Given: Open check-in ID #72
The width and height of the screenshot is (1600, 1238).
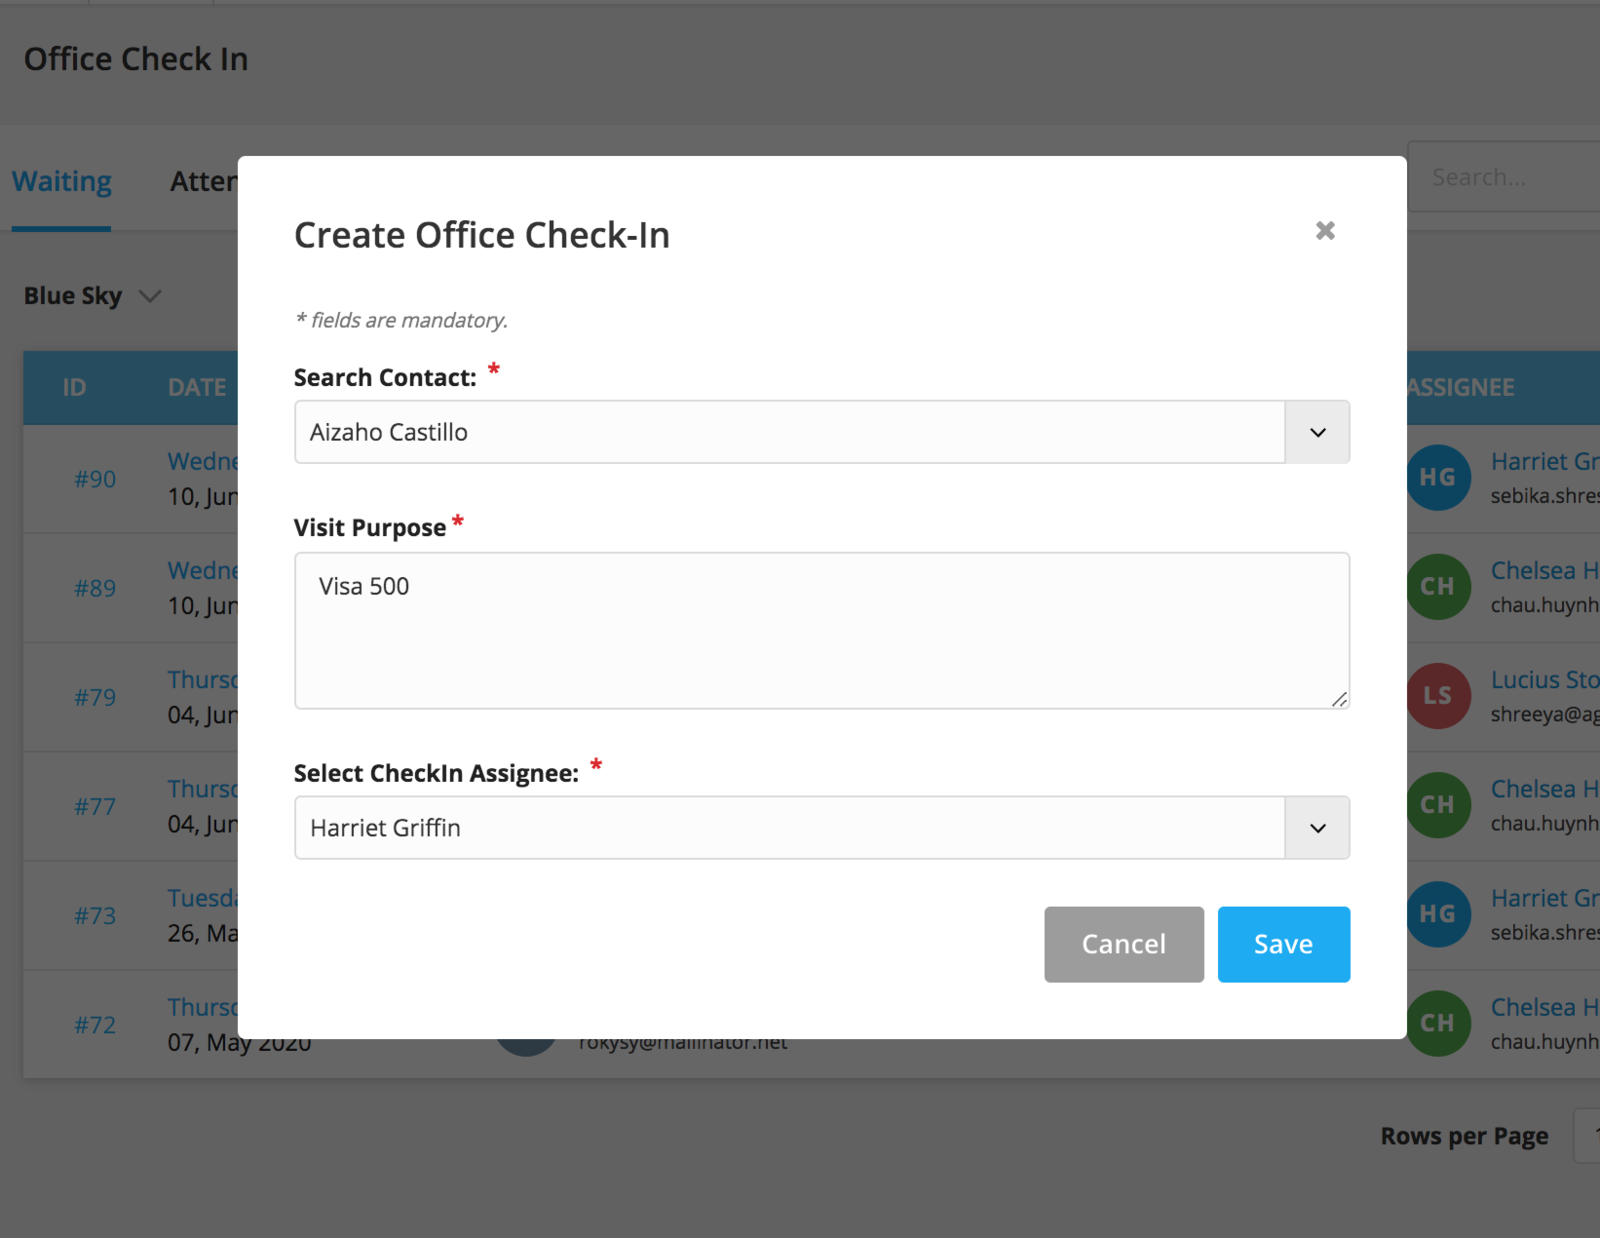Looking at the screenshot, I should coord(95,1025).
